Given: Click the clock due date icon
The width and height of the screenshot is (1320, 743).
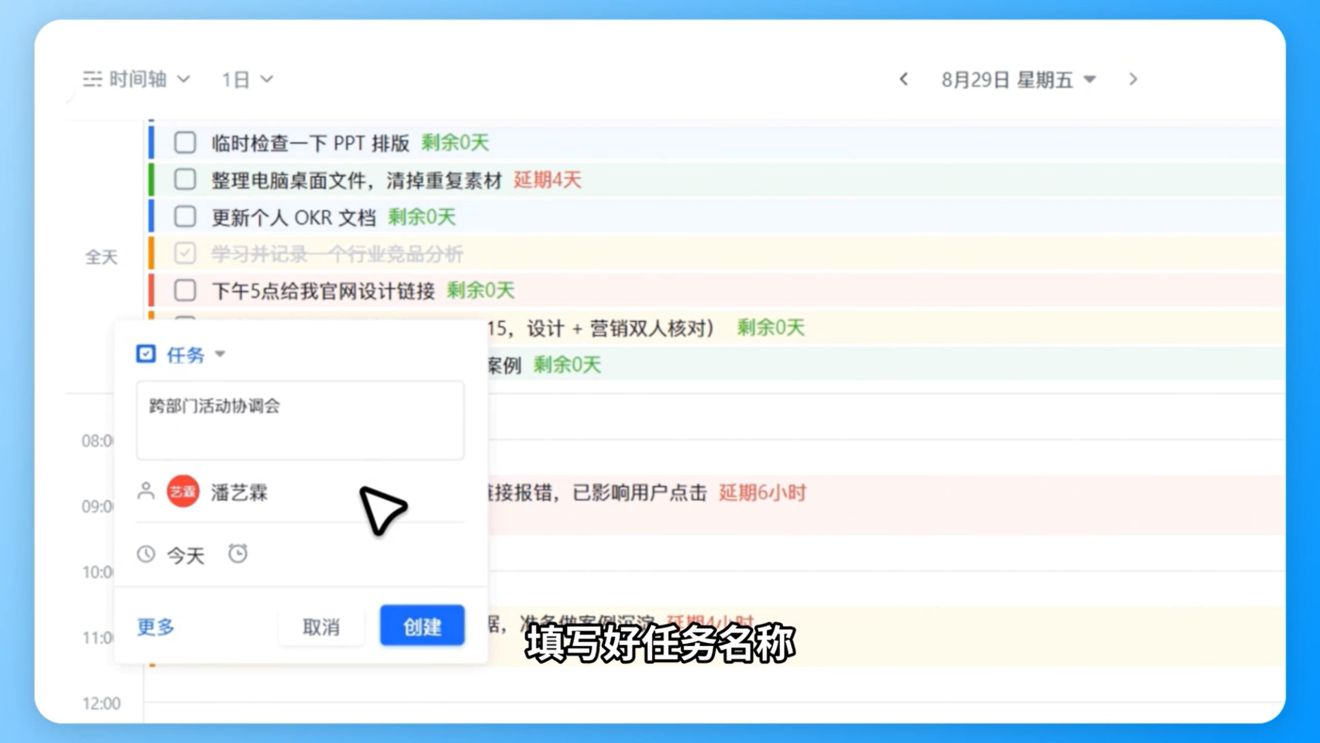Looking at the screenshot, I should pos(146,554).
